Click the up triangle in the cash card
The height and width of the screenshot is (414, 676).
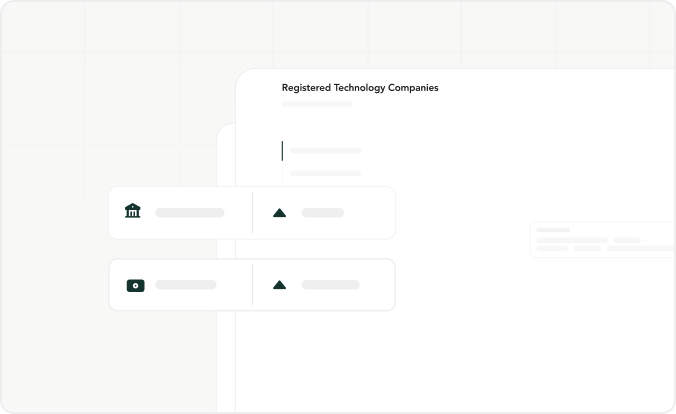point(279,285)
